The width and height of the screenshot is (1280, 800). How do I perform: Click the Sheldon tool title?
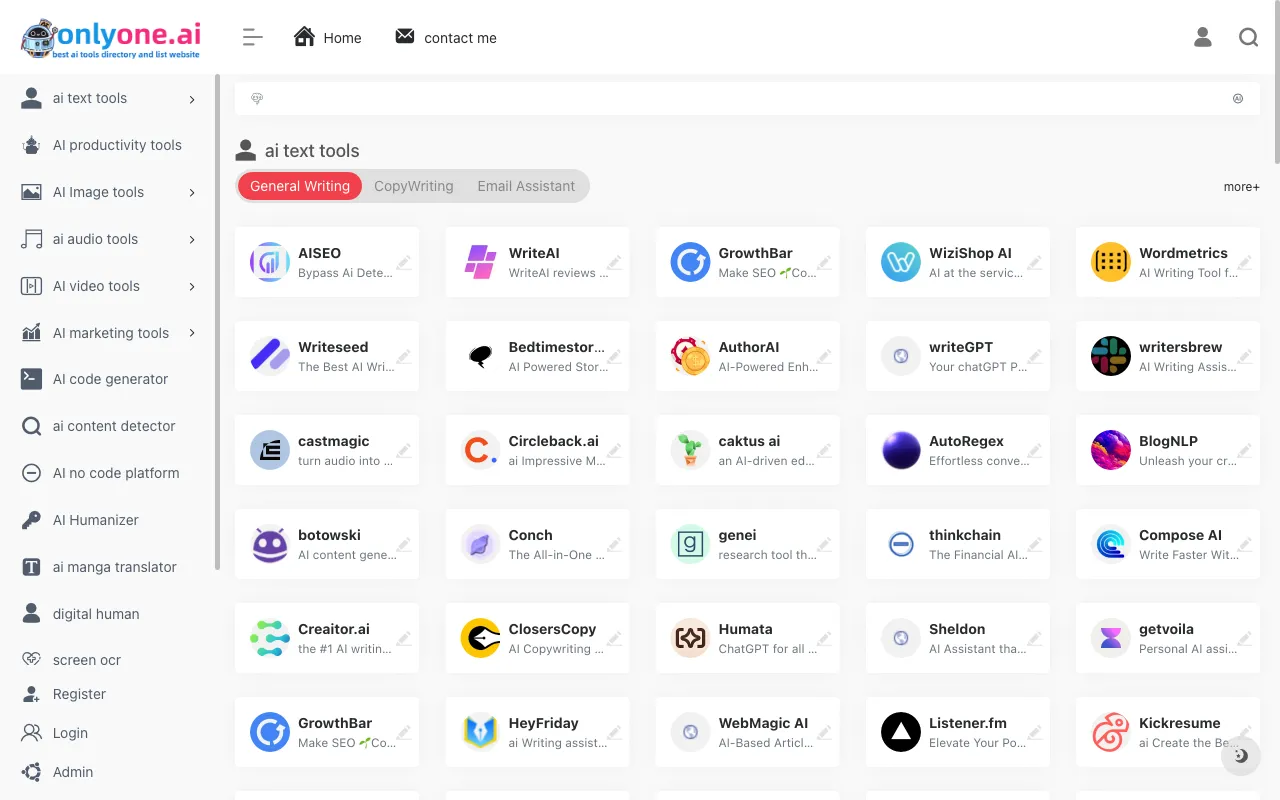[x=957, y=629]
